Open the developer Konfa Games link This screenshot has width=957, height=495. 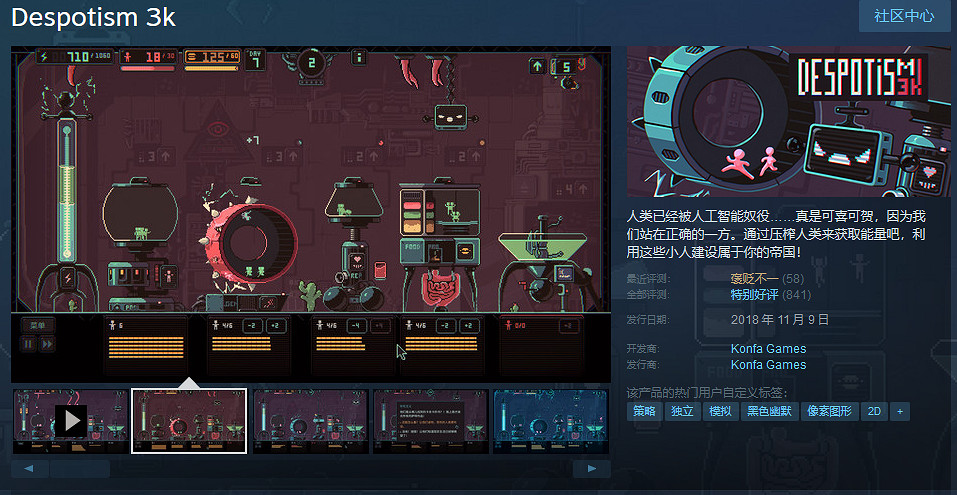(768, 349)
